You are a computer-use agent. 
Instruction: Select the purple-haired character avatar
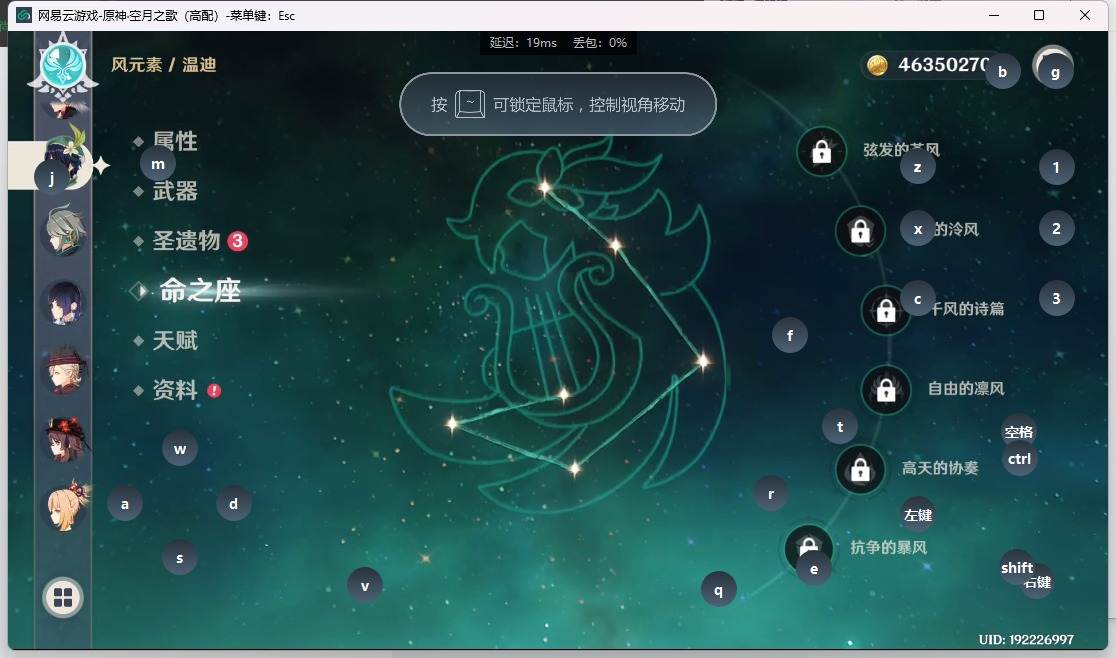click(65, 302)
